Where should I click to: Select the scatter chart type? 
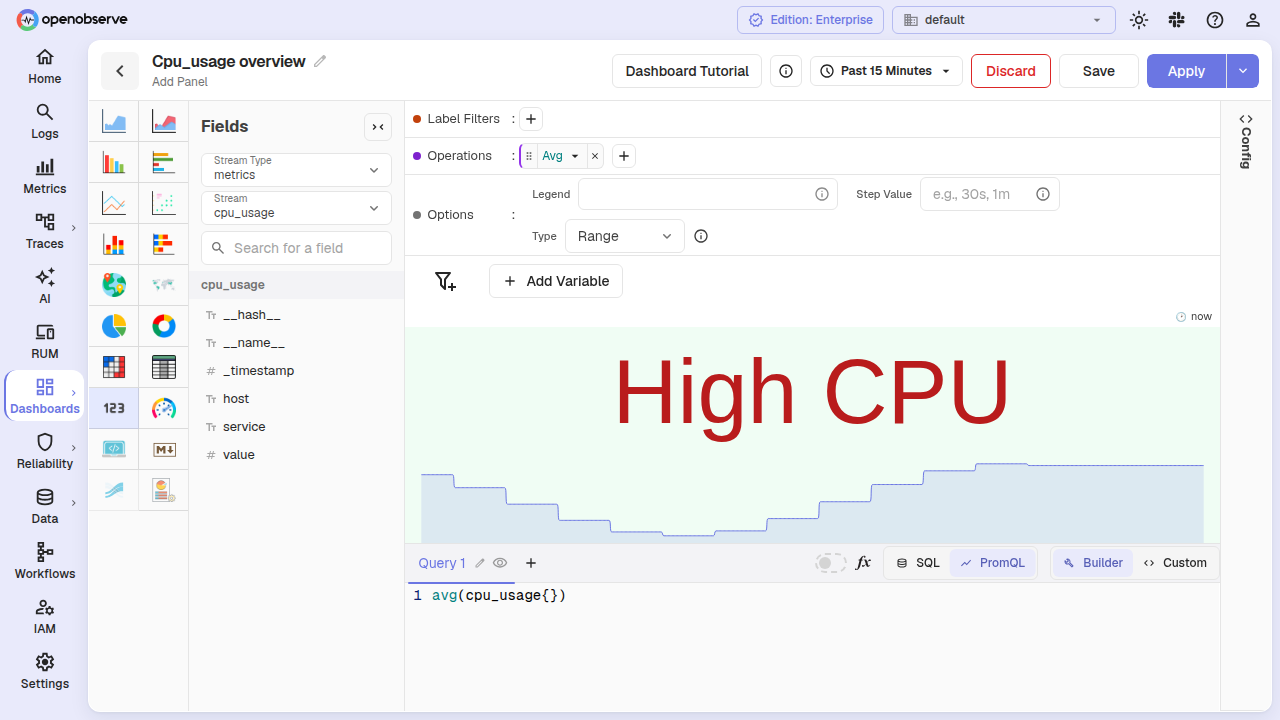tap(164, 203)
